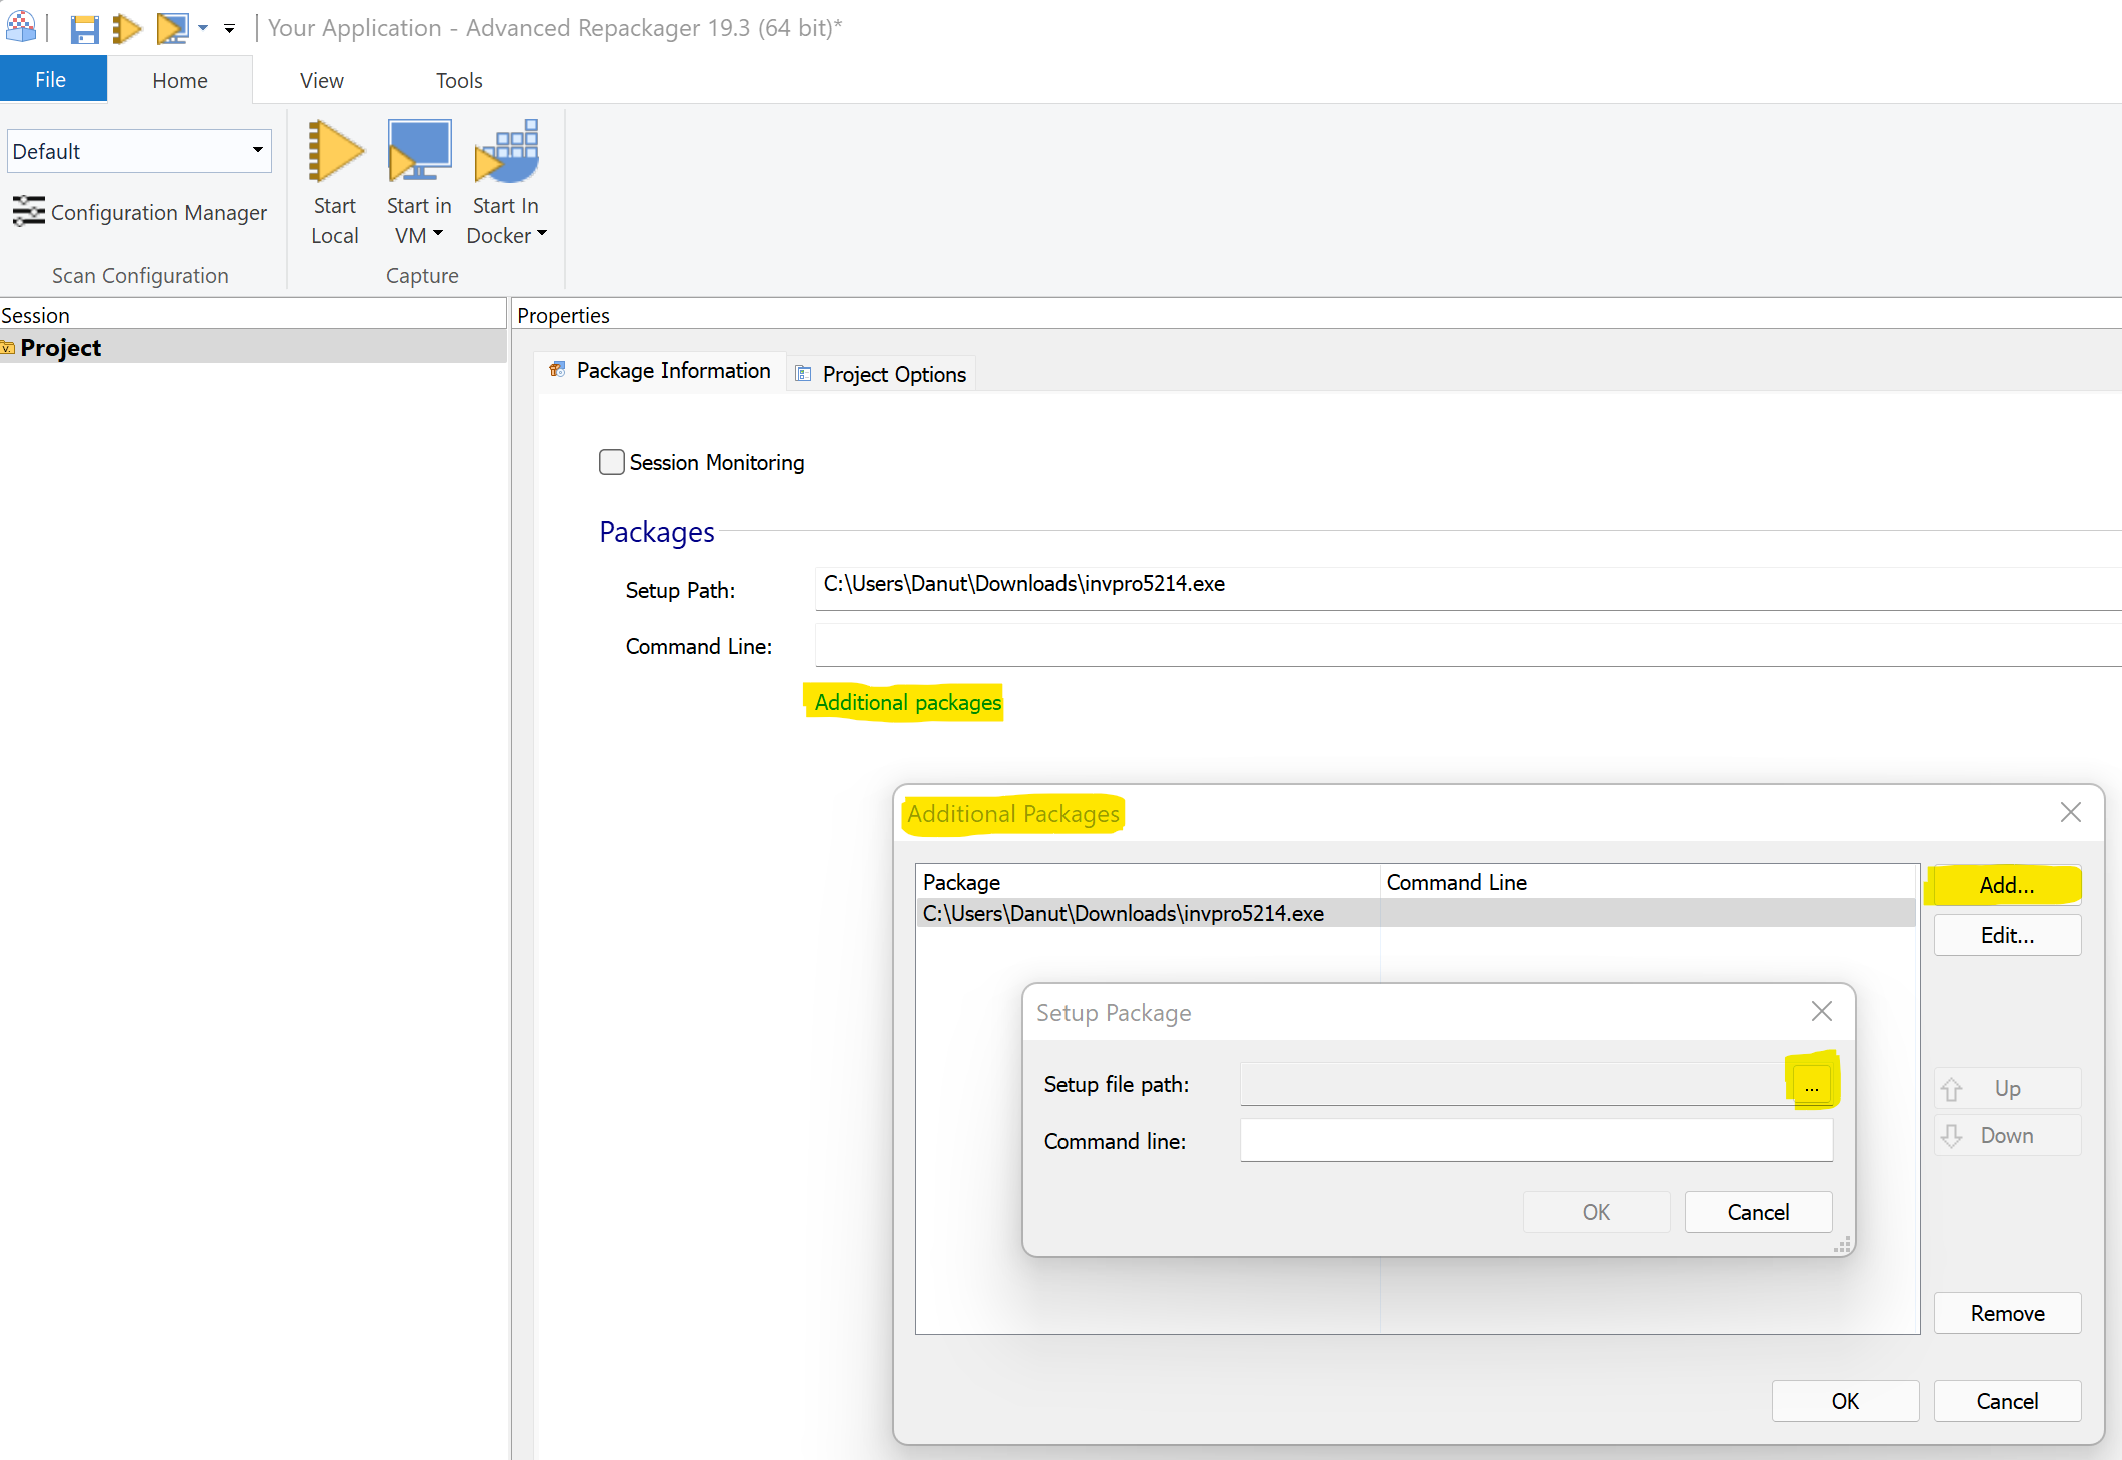Open the Default scan configuration dropdown

pyautogui.click(x=139, y=151)
